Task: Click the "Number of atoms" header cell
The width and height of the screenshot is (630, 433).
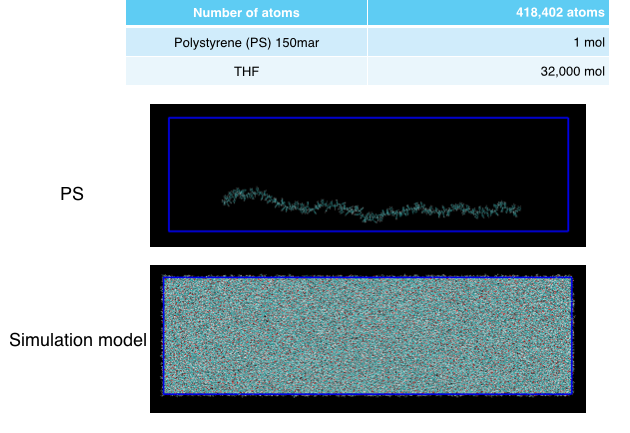Action: pos(246,13)
